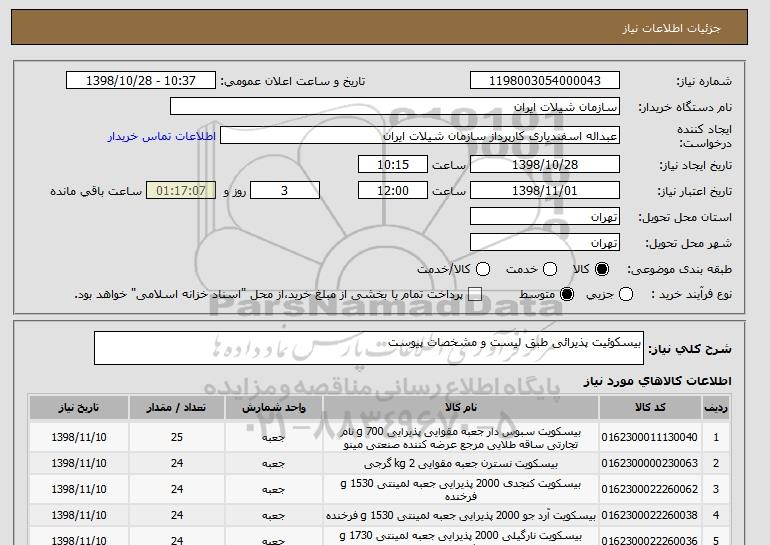
Task: Click the بیسکویت آرد جو 2000 item name
Action: click(x=461, y=516)
